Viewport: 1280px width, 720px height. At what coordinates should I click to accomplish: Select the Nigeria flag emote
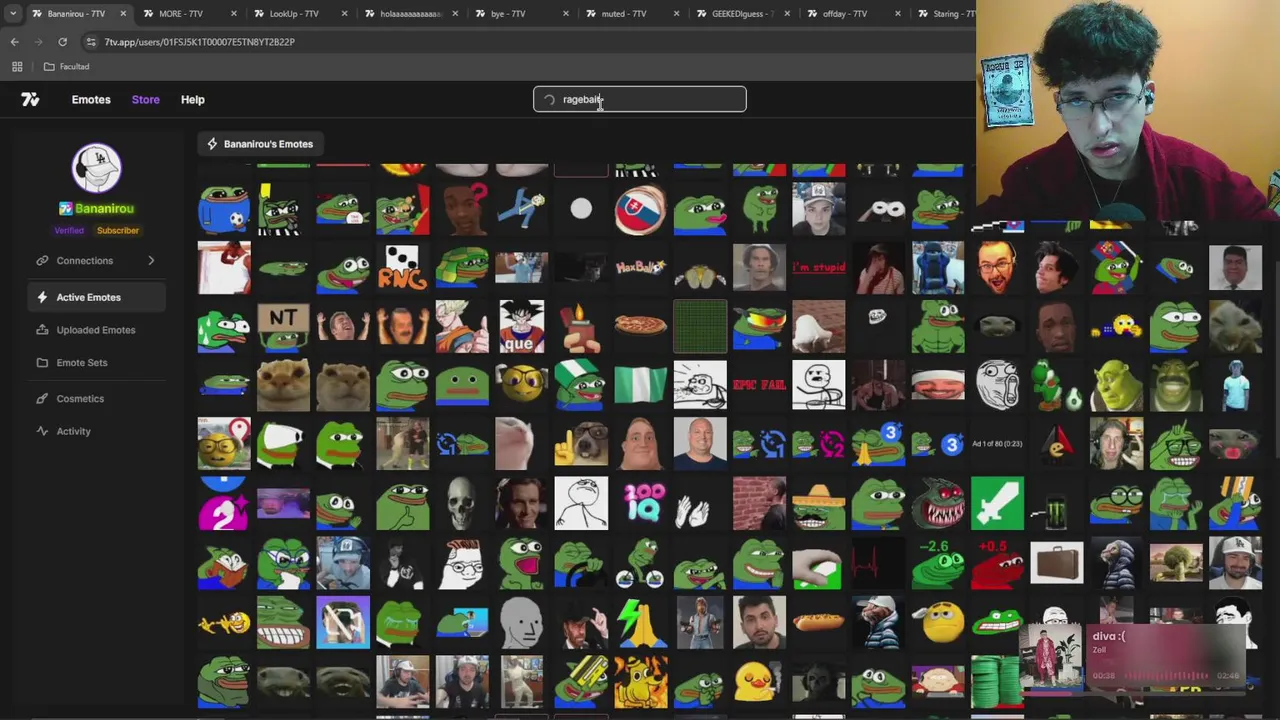[640, 385]
